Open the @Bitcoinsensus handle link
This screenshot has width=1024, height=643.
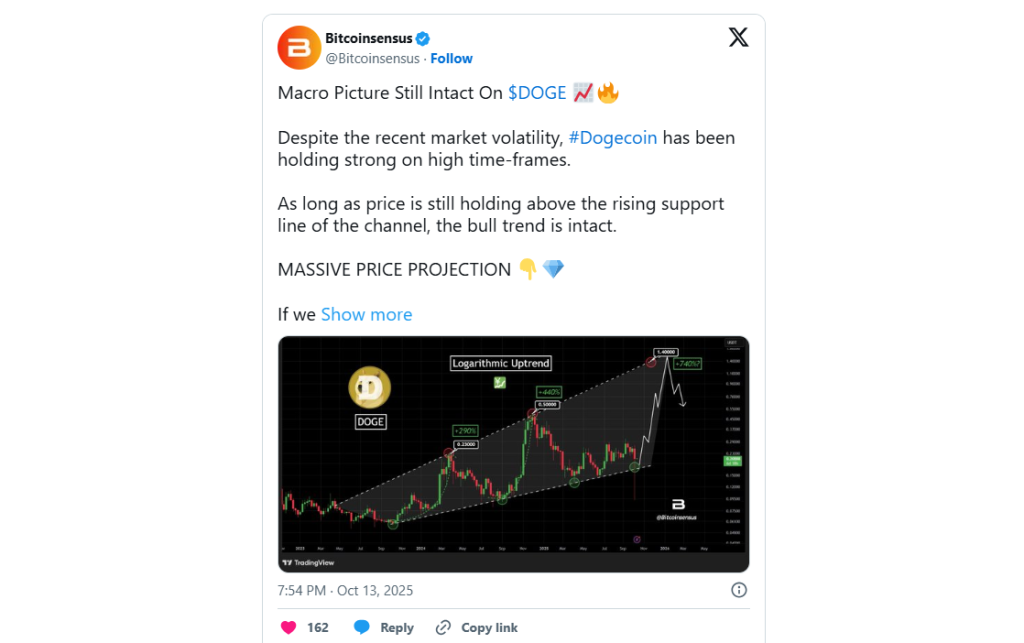pyautogui.click(x=373, y=59)
